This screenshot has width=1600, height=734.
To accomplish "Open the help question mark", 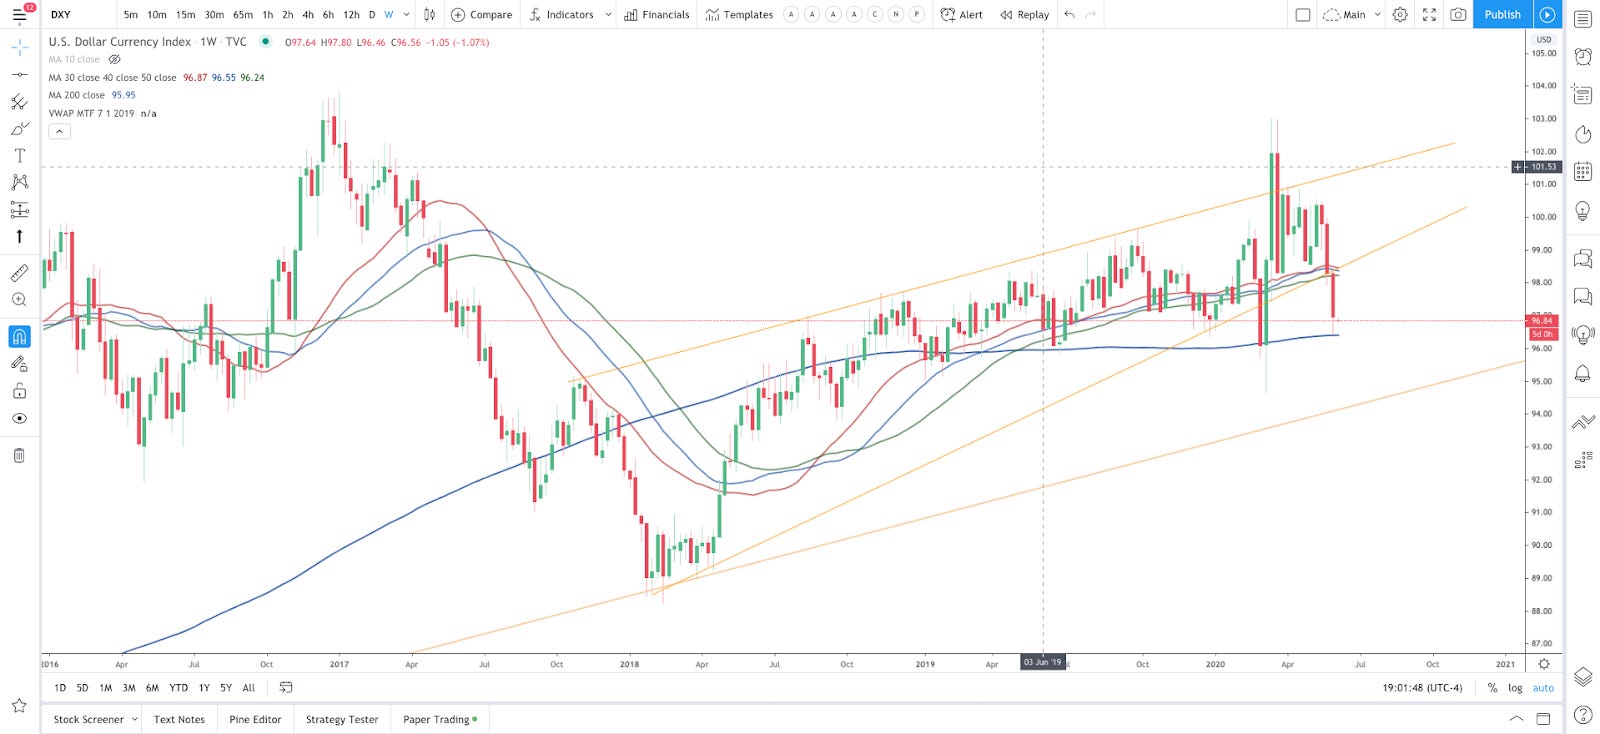I will tap(1583, 715).
